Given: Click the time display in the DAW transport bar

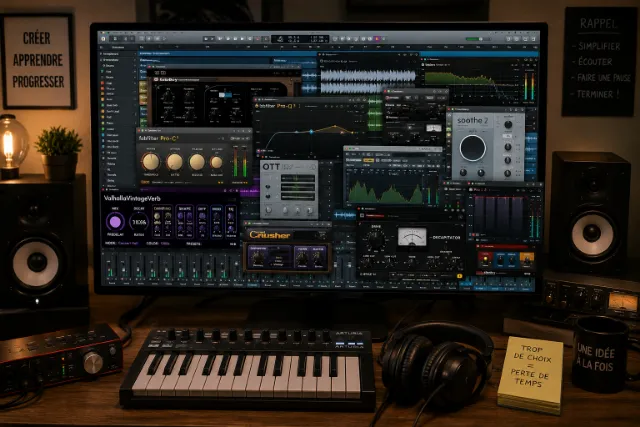Looking at the screenshot, I should 300,39.
